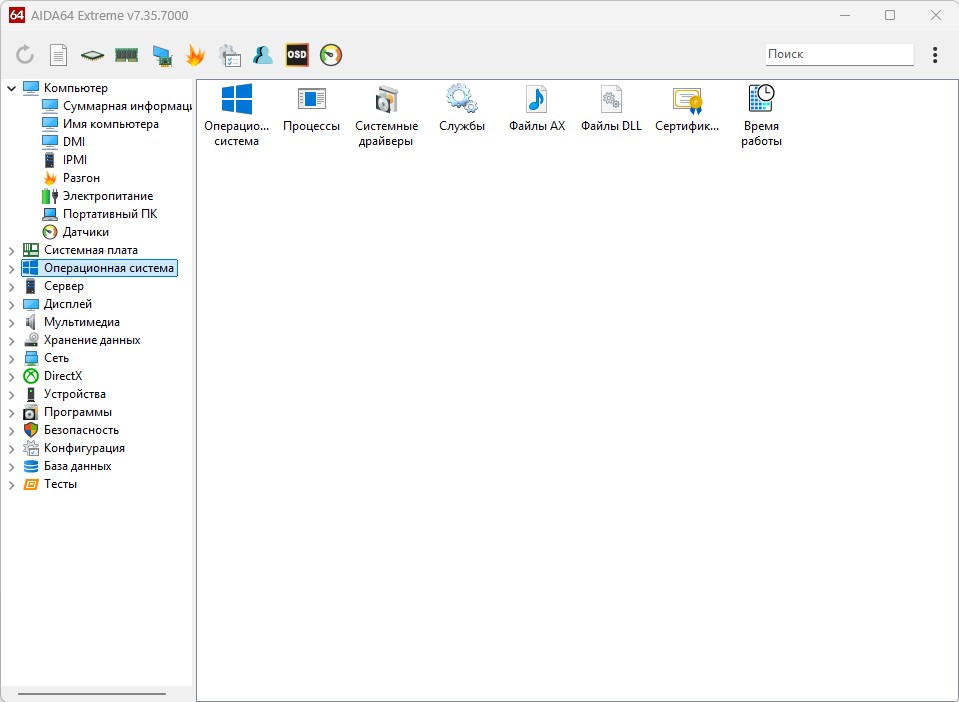Expand the Системная плата node arrow

[x=12, y=250]
